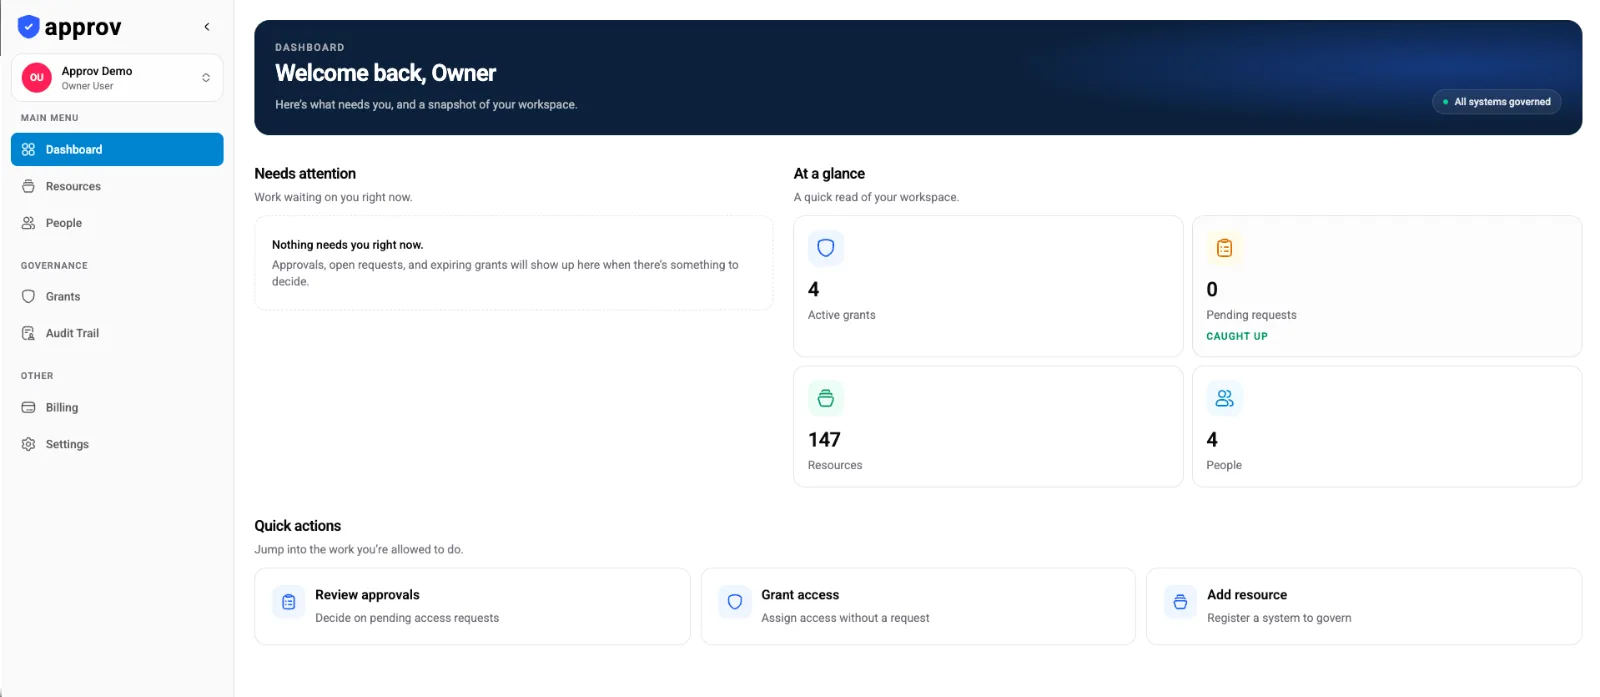Open the People page from sidebar
The image size is (1600, 697).
pos(117,224)
